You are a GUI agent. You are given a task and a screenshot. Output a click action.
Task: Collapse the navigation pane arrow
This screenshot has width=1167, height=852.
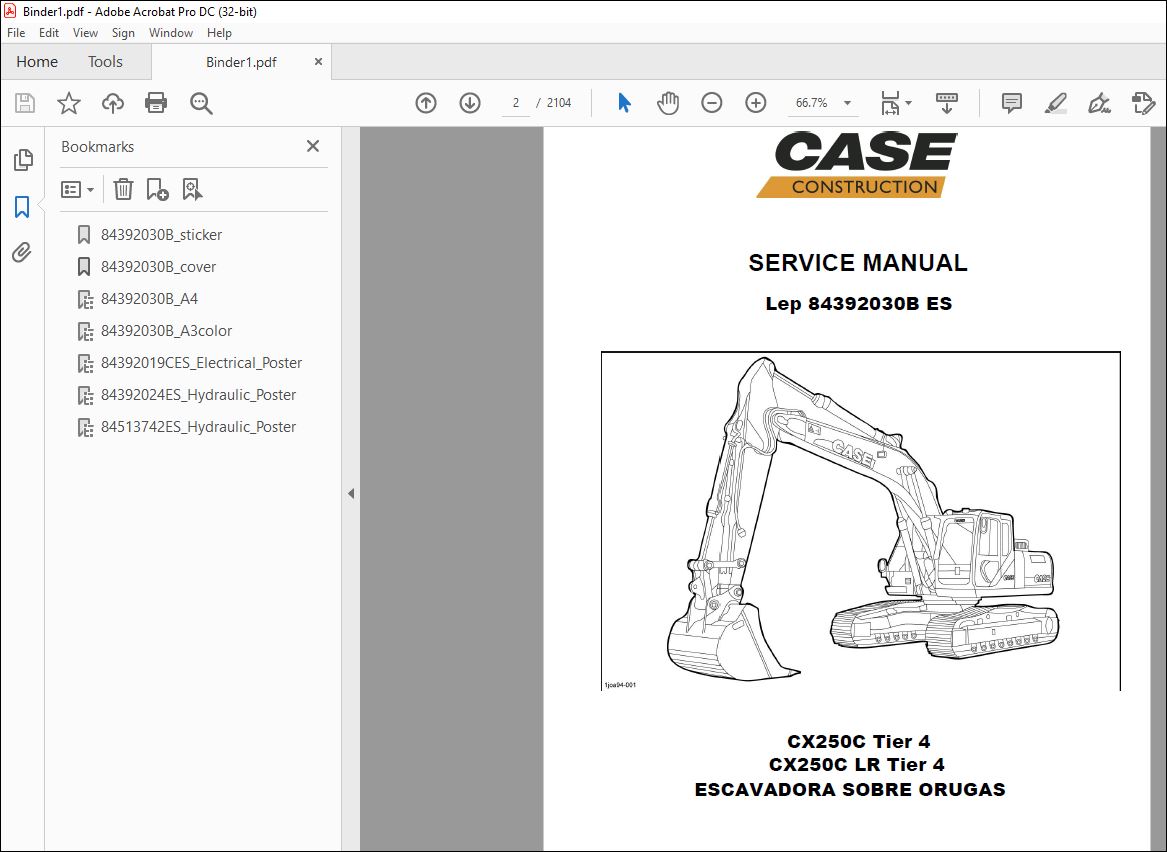[351, 493]
